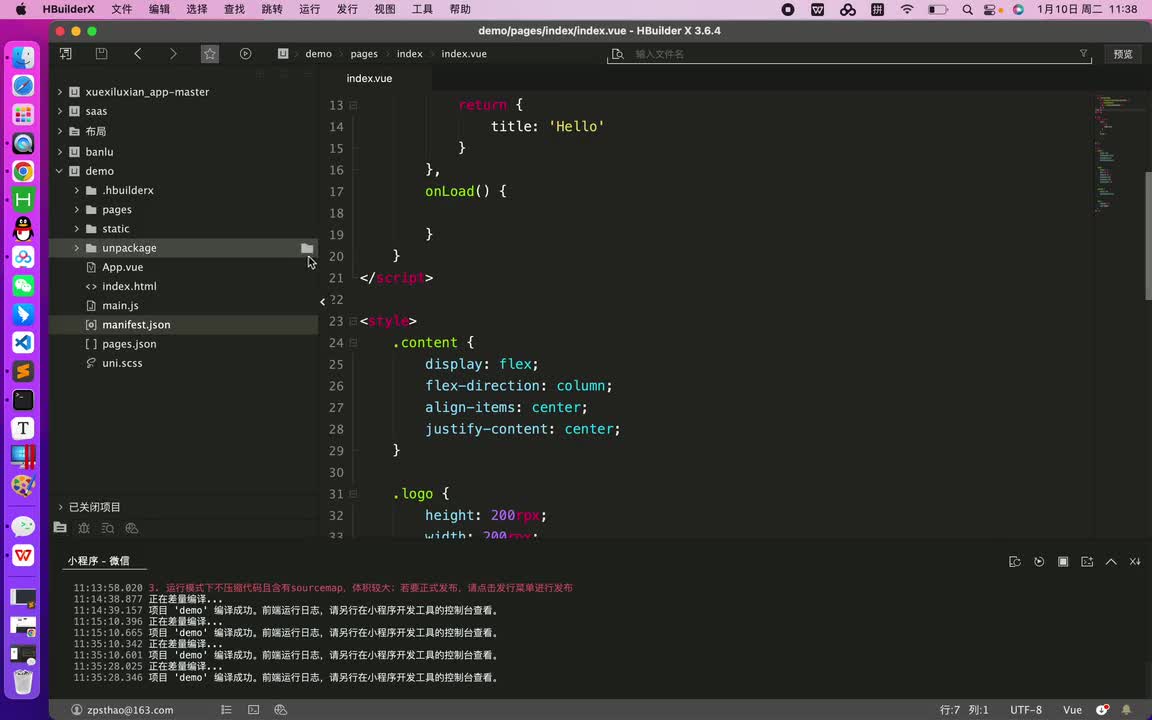Expand the static folder
Screen dimensions: 1152x720
(x=76, y=228)
